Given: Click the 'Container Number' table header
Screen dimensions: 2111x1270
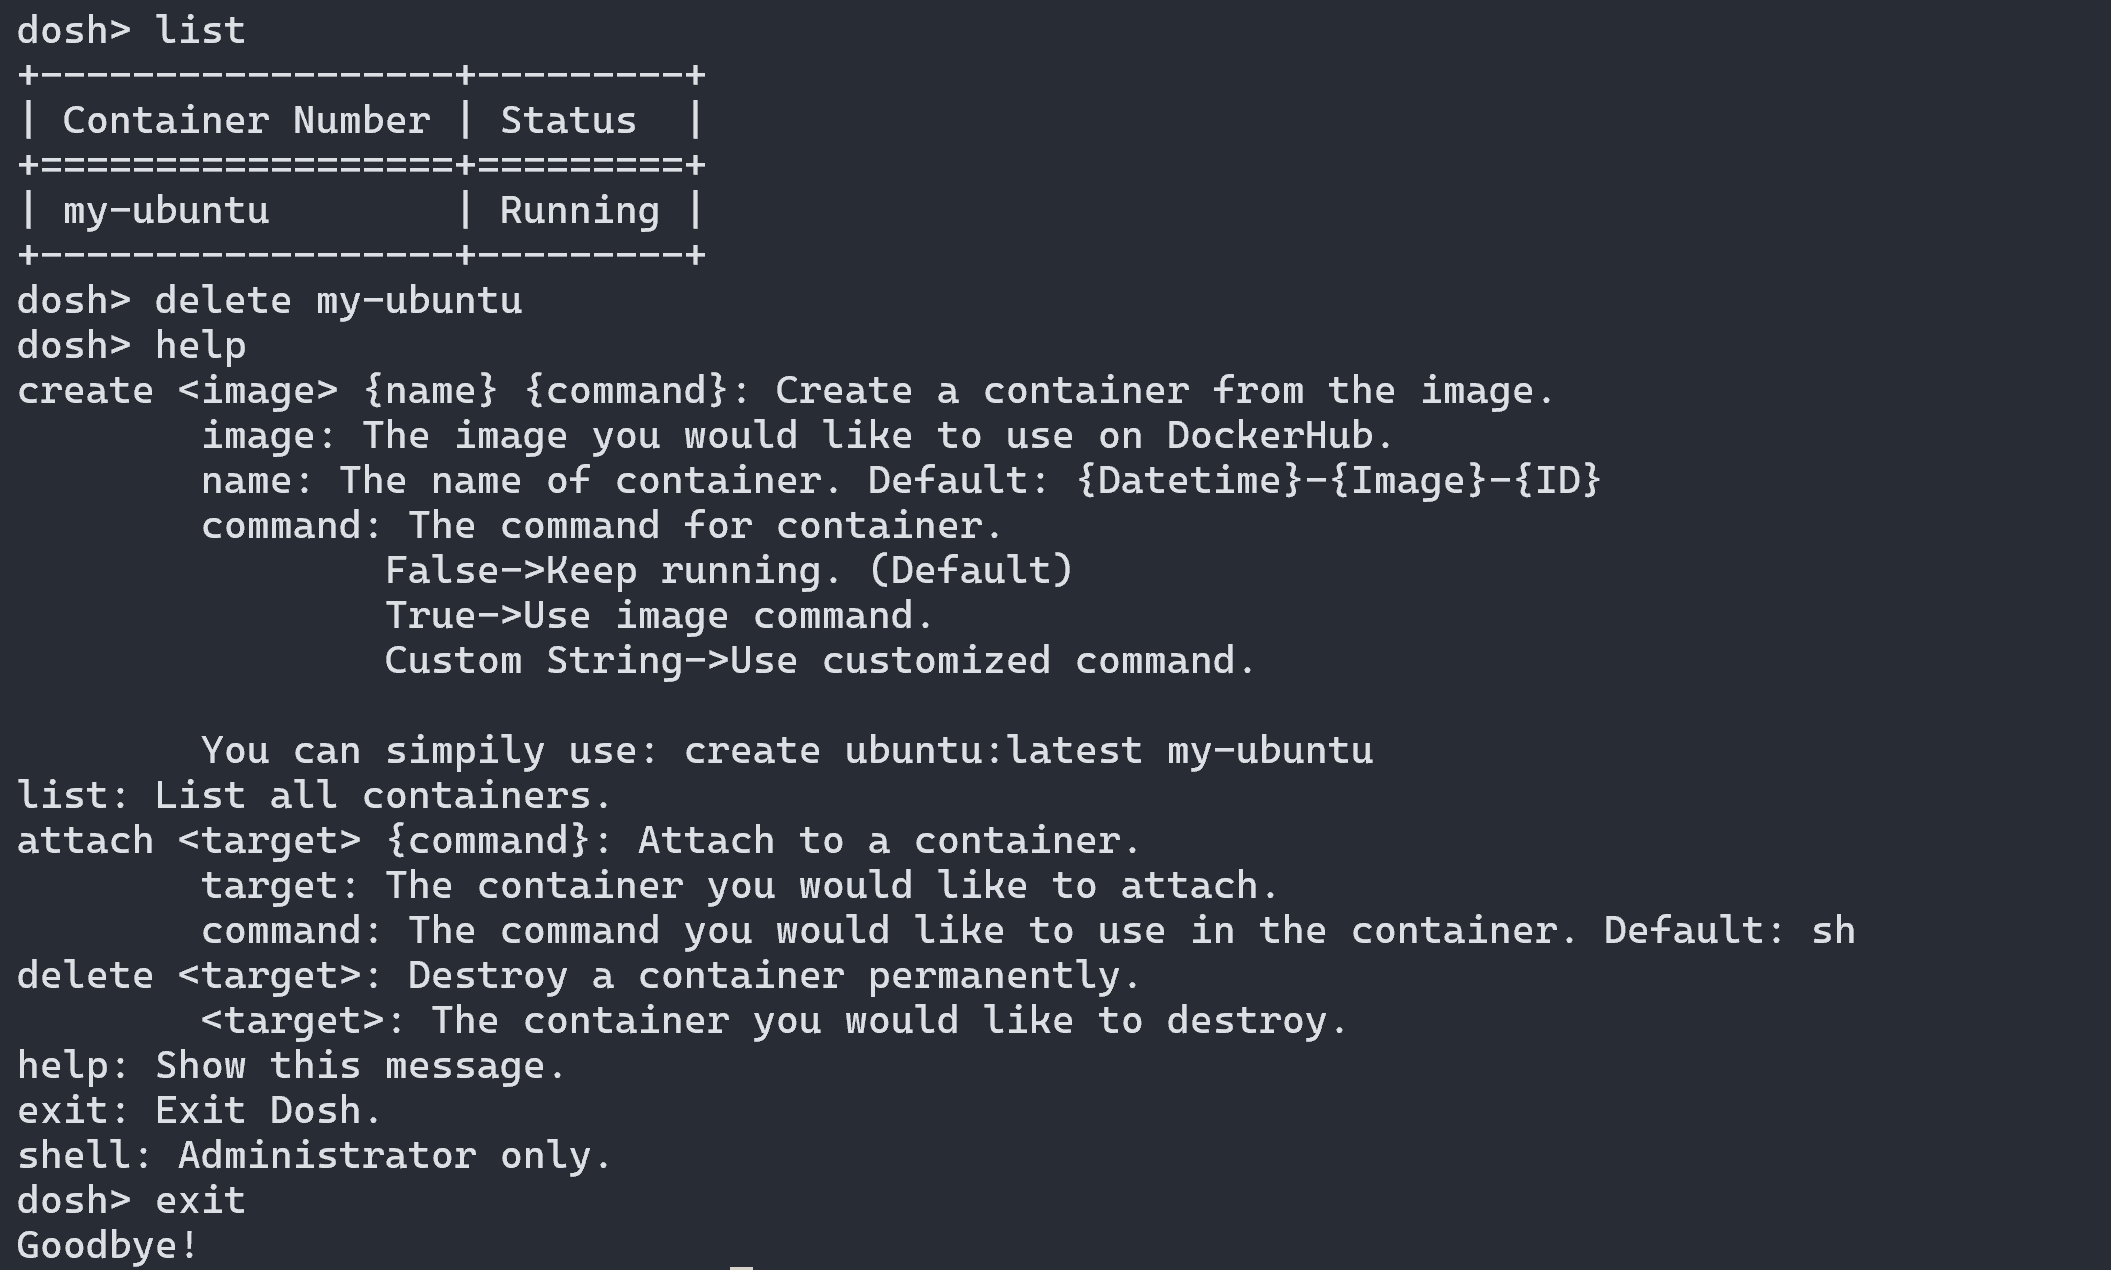Looking at the screenshot, I should click(x=246, y=121).
